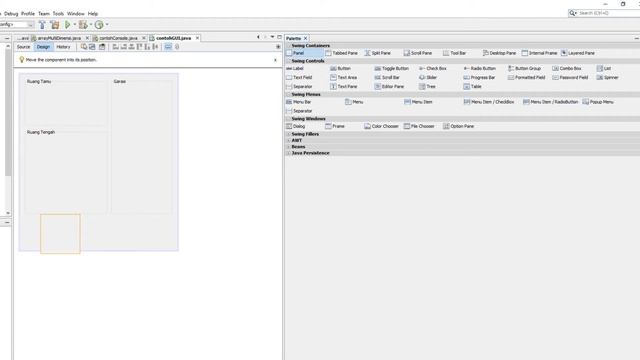Select the Label component in the palette
The width and height of the screenshot is (640, 360).
point(295,69)
